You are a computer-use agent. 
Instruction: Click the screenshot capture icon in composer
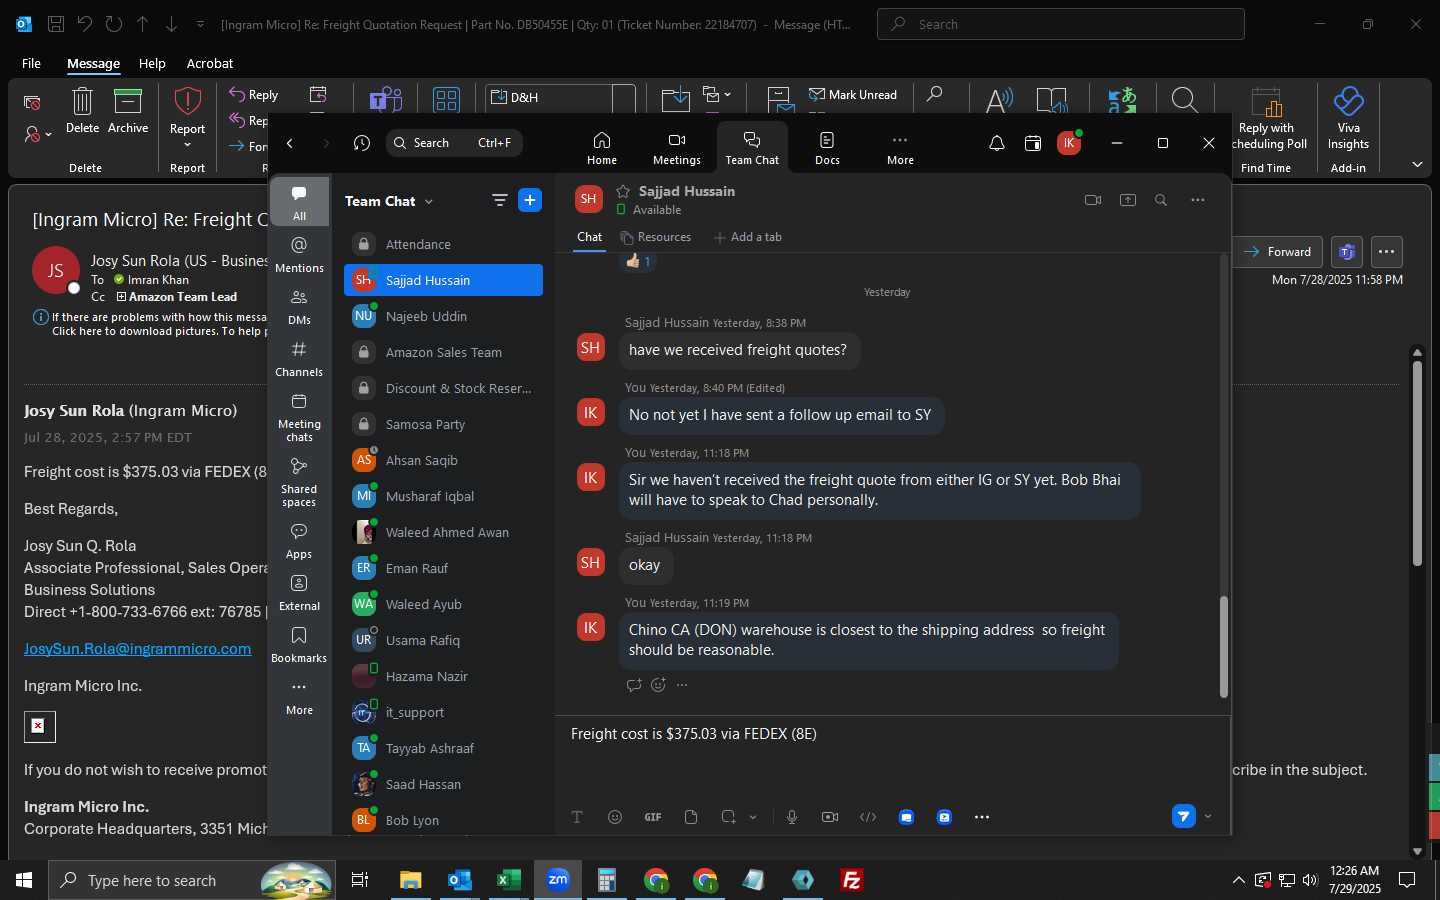(x=728, y=817)
